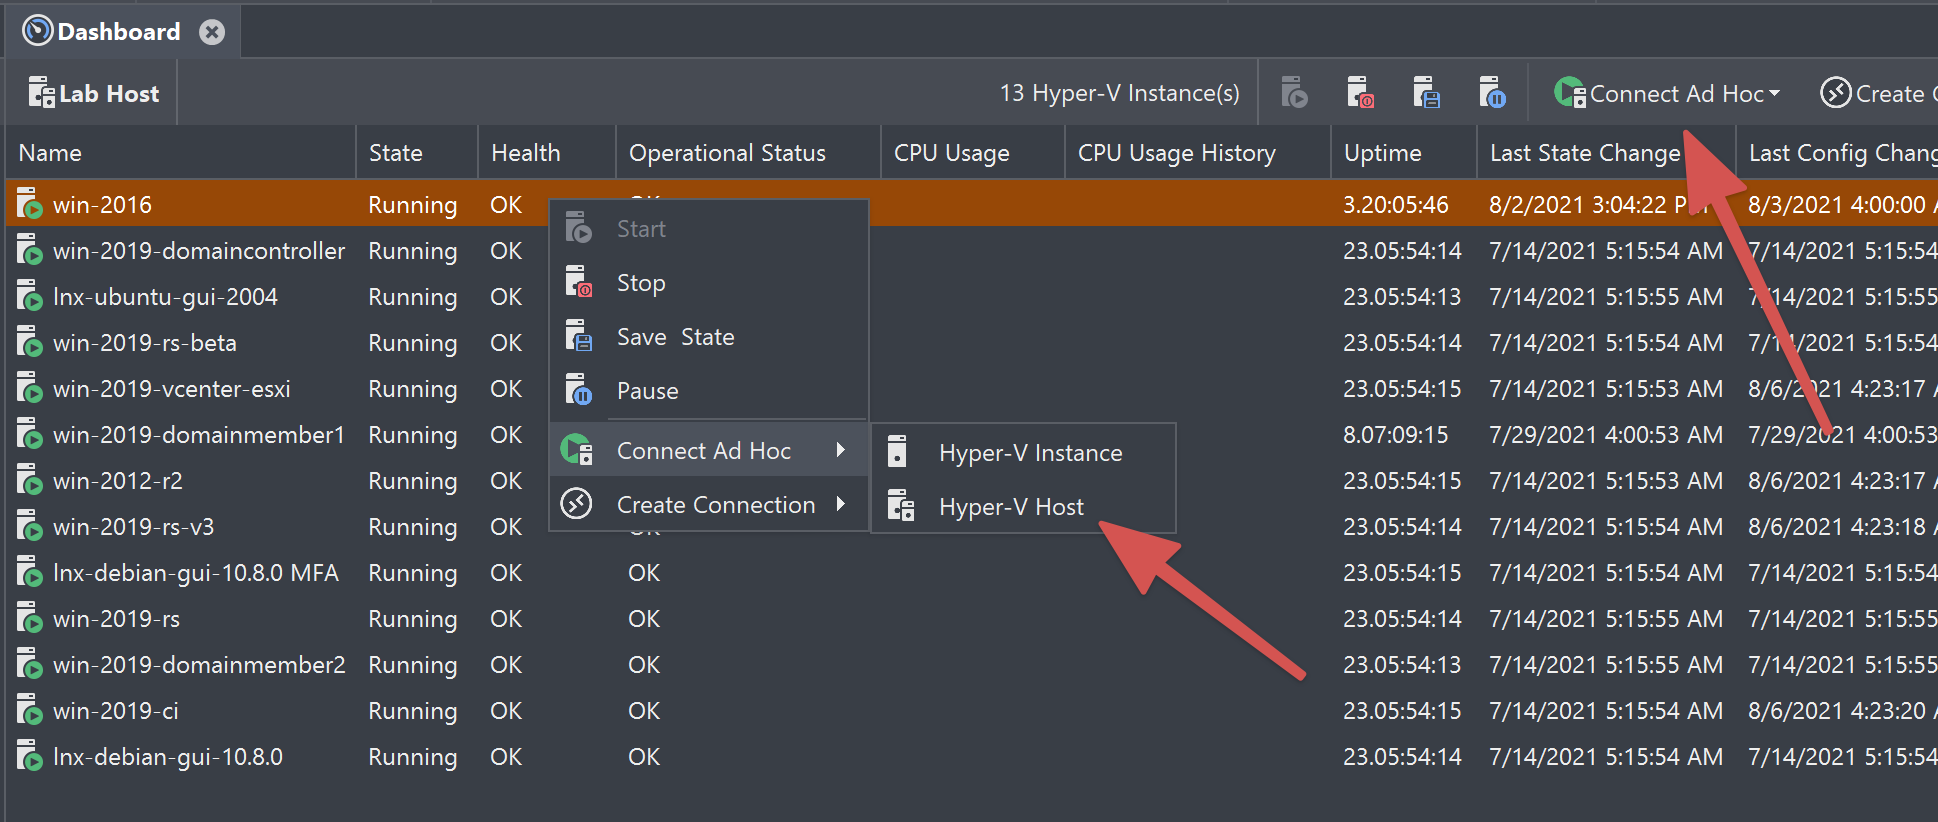Click the Lab Host button
1938x822 pixels.
(94, 94)
